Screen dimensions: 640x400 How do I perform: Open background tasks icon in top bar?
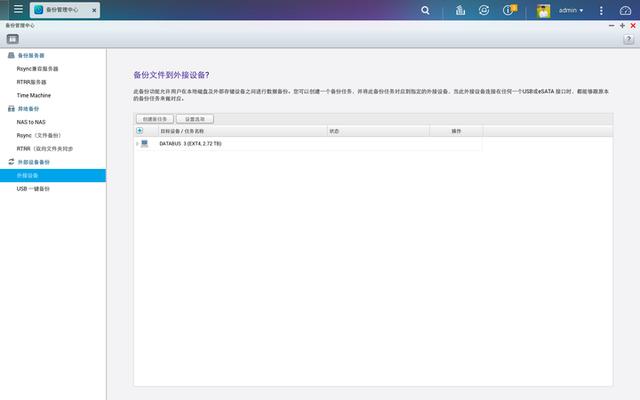[460, 10]
